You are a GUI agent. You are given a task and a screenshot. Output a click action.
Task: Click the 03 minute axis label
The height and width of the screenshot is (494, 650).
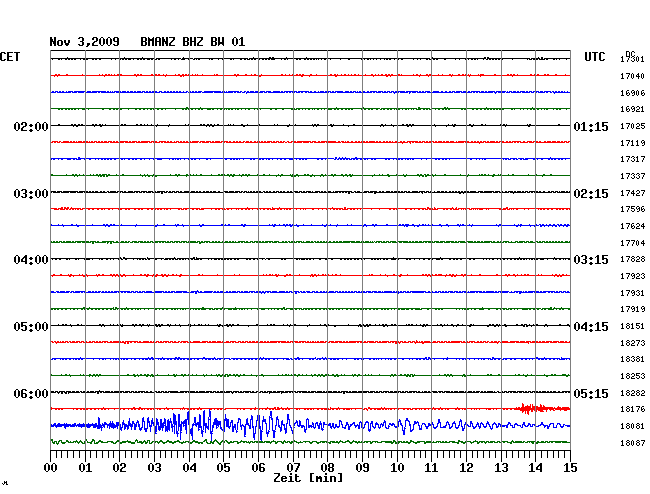click(154, 468)
